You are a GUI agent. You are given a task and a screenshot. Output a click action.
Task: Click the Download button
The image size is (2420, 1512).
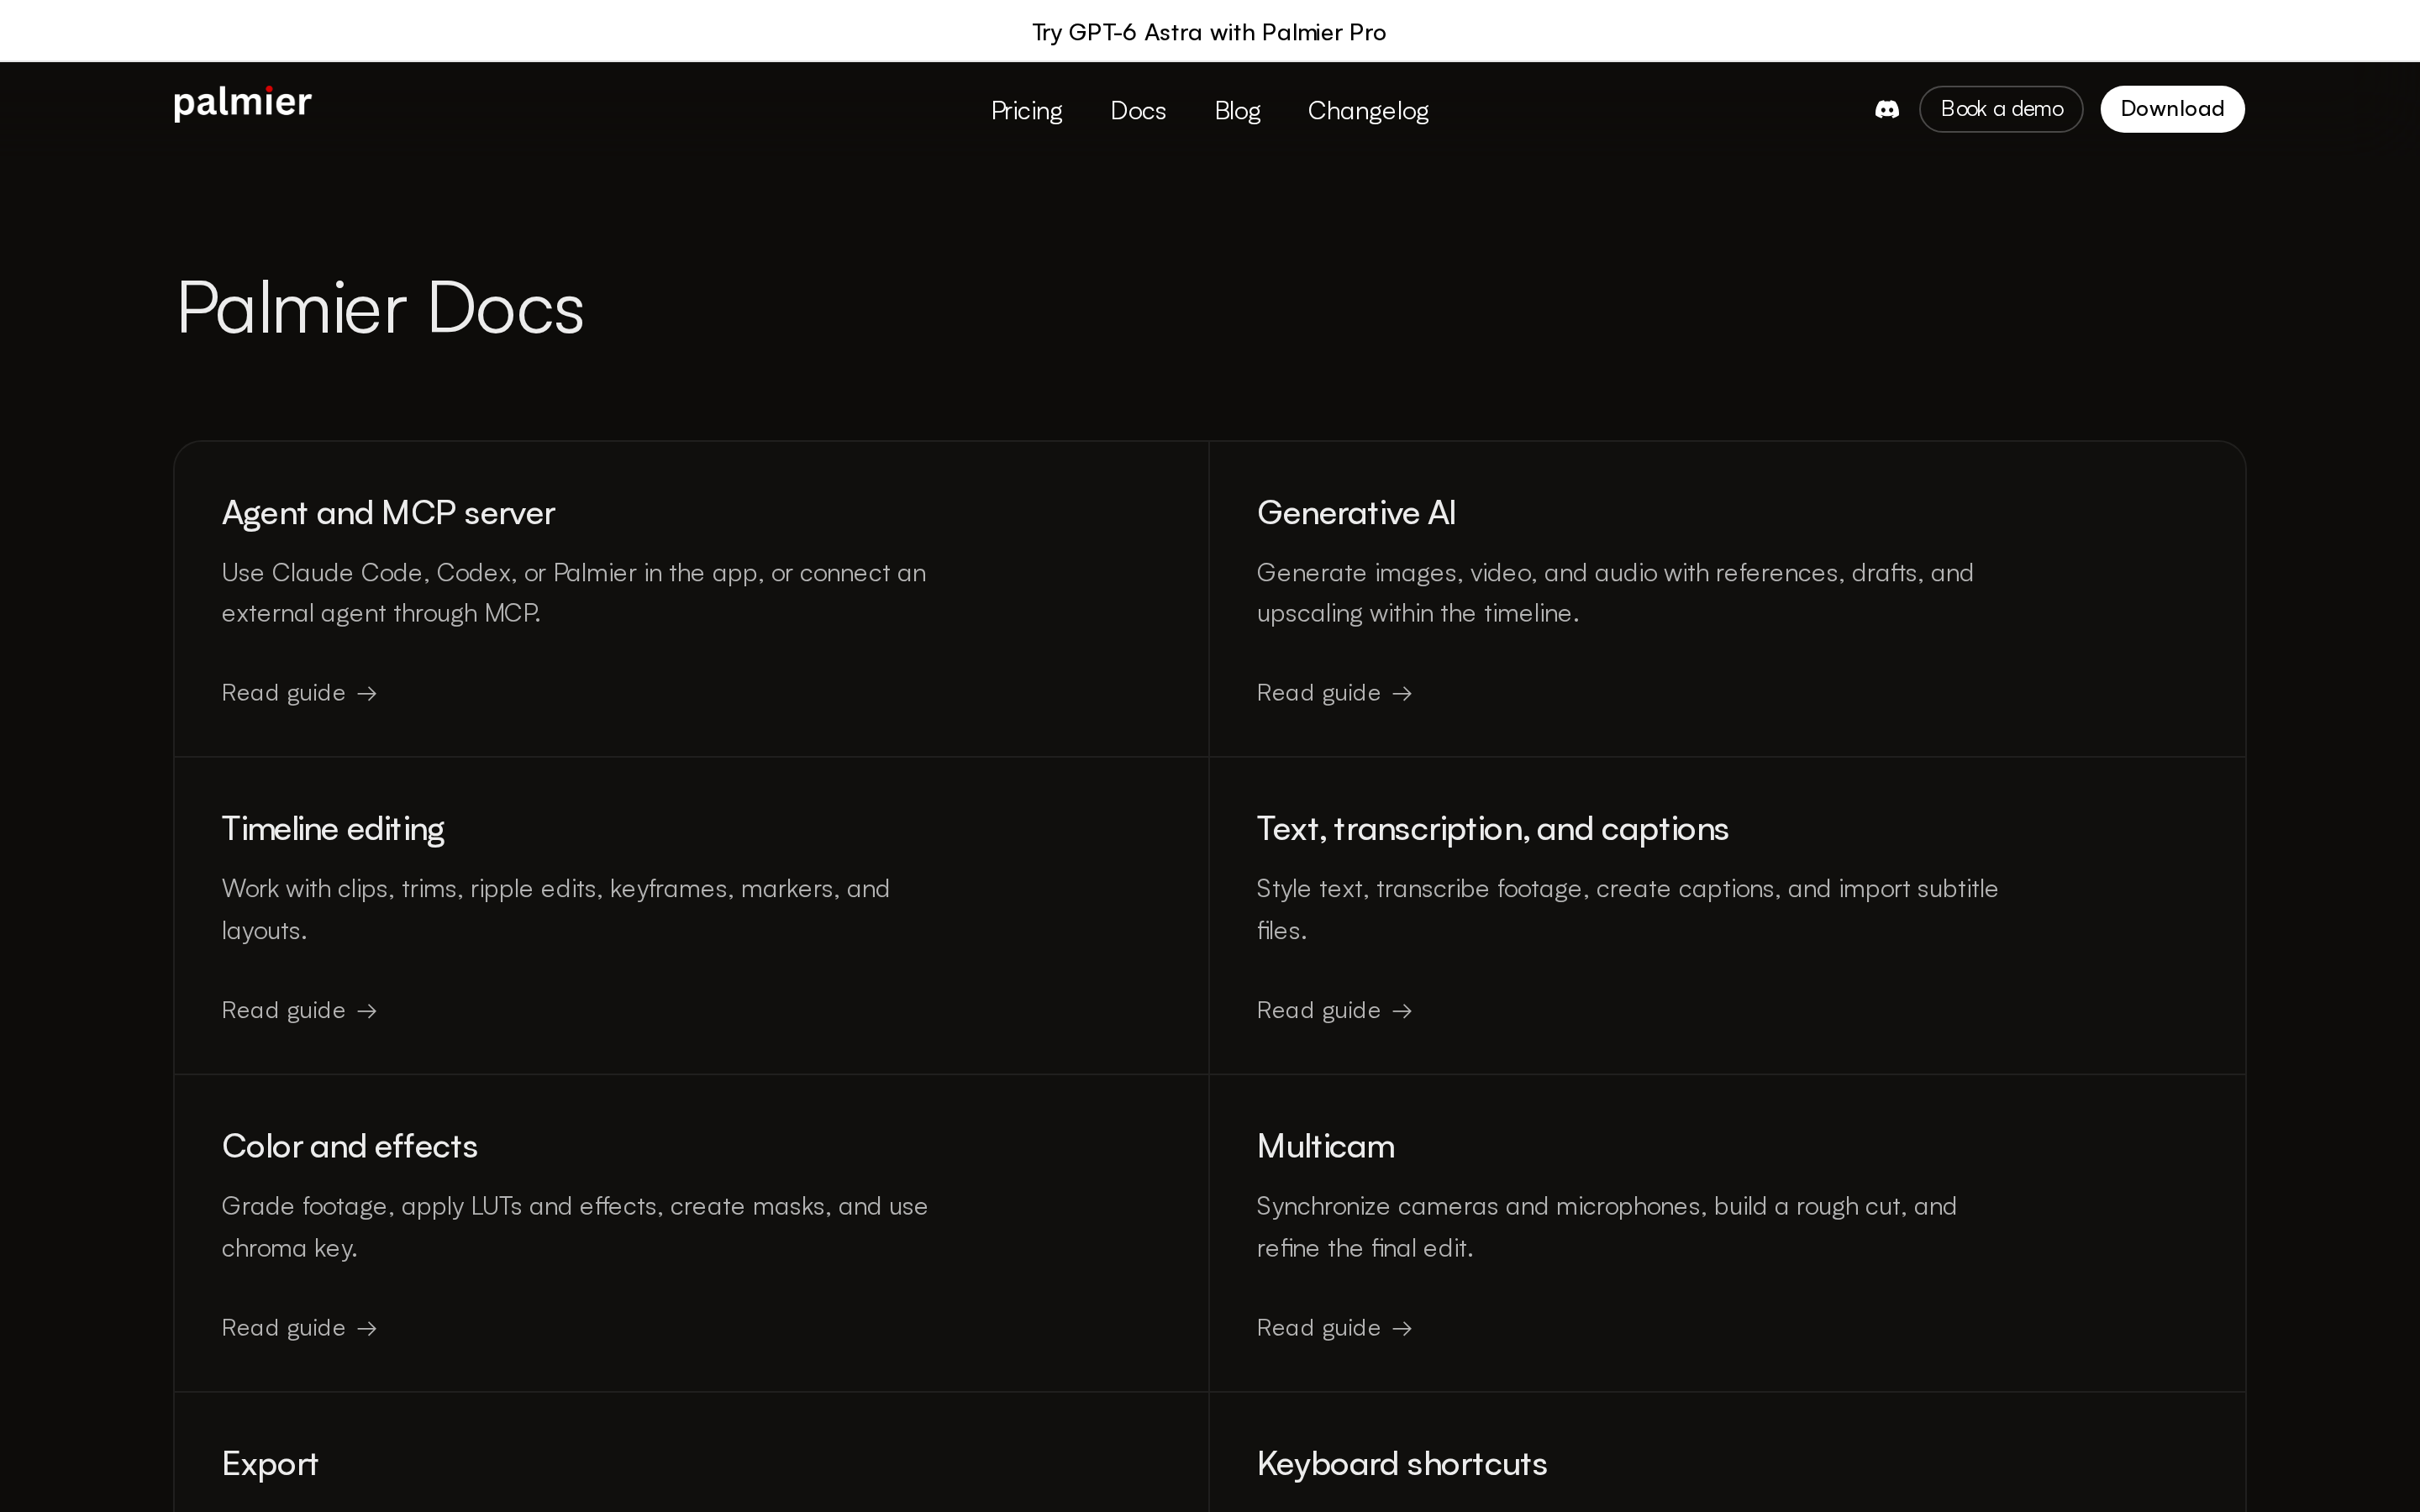[x=2172, y=109]
